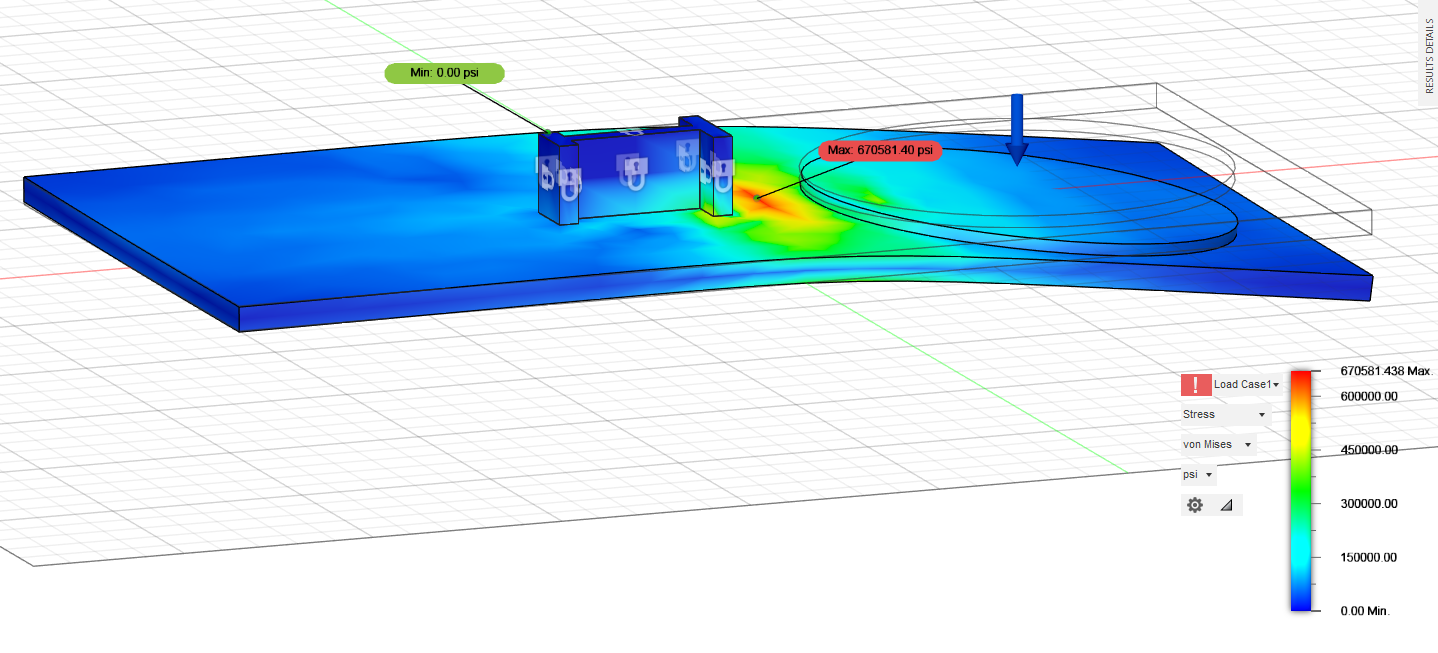
Task: Click the banded-gradient triangle icon in legend
Action: [x=1228, y=505]
